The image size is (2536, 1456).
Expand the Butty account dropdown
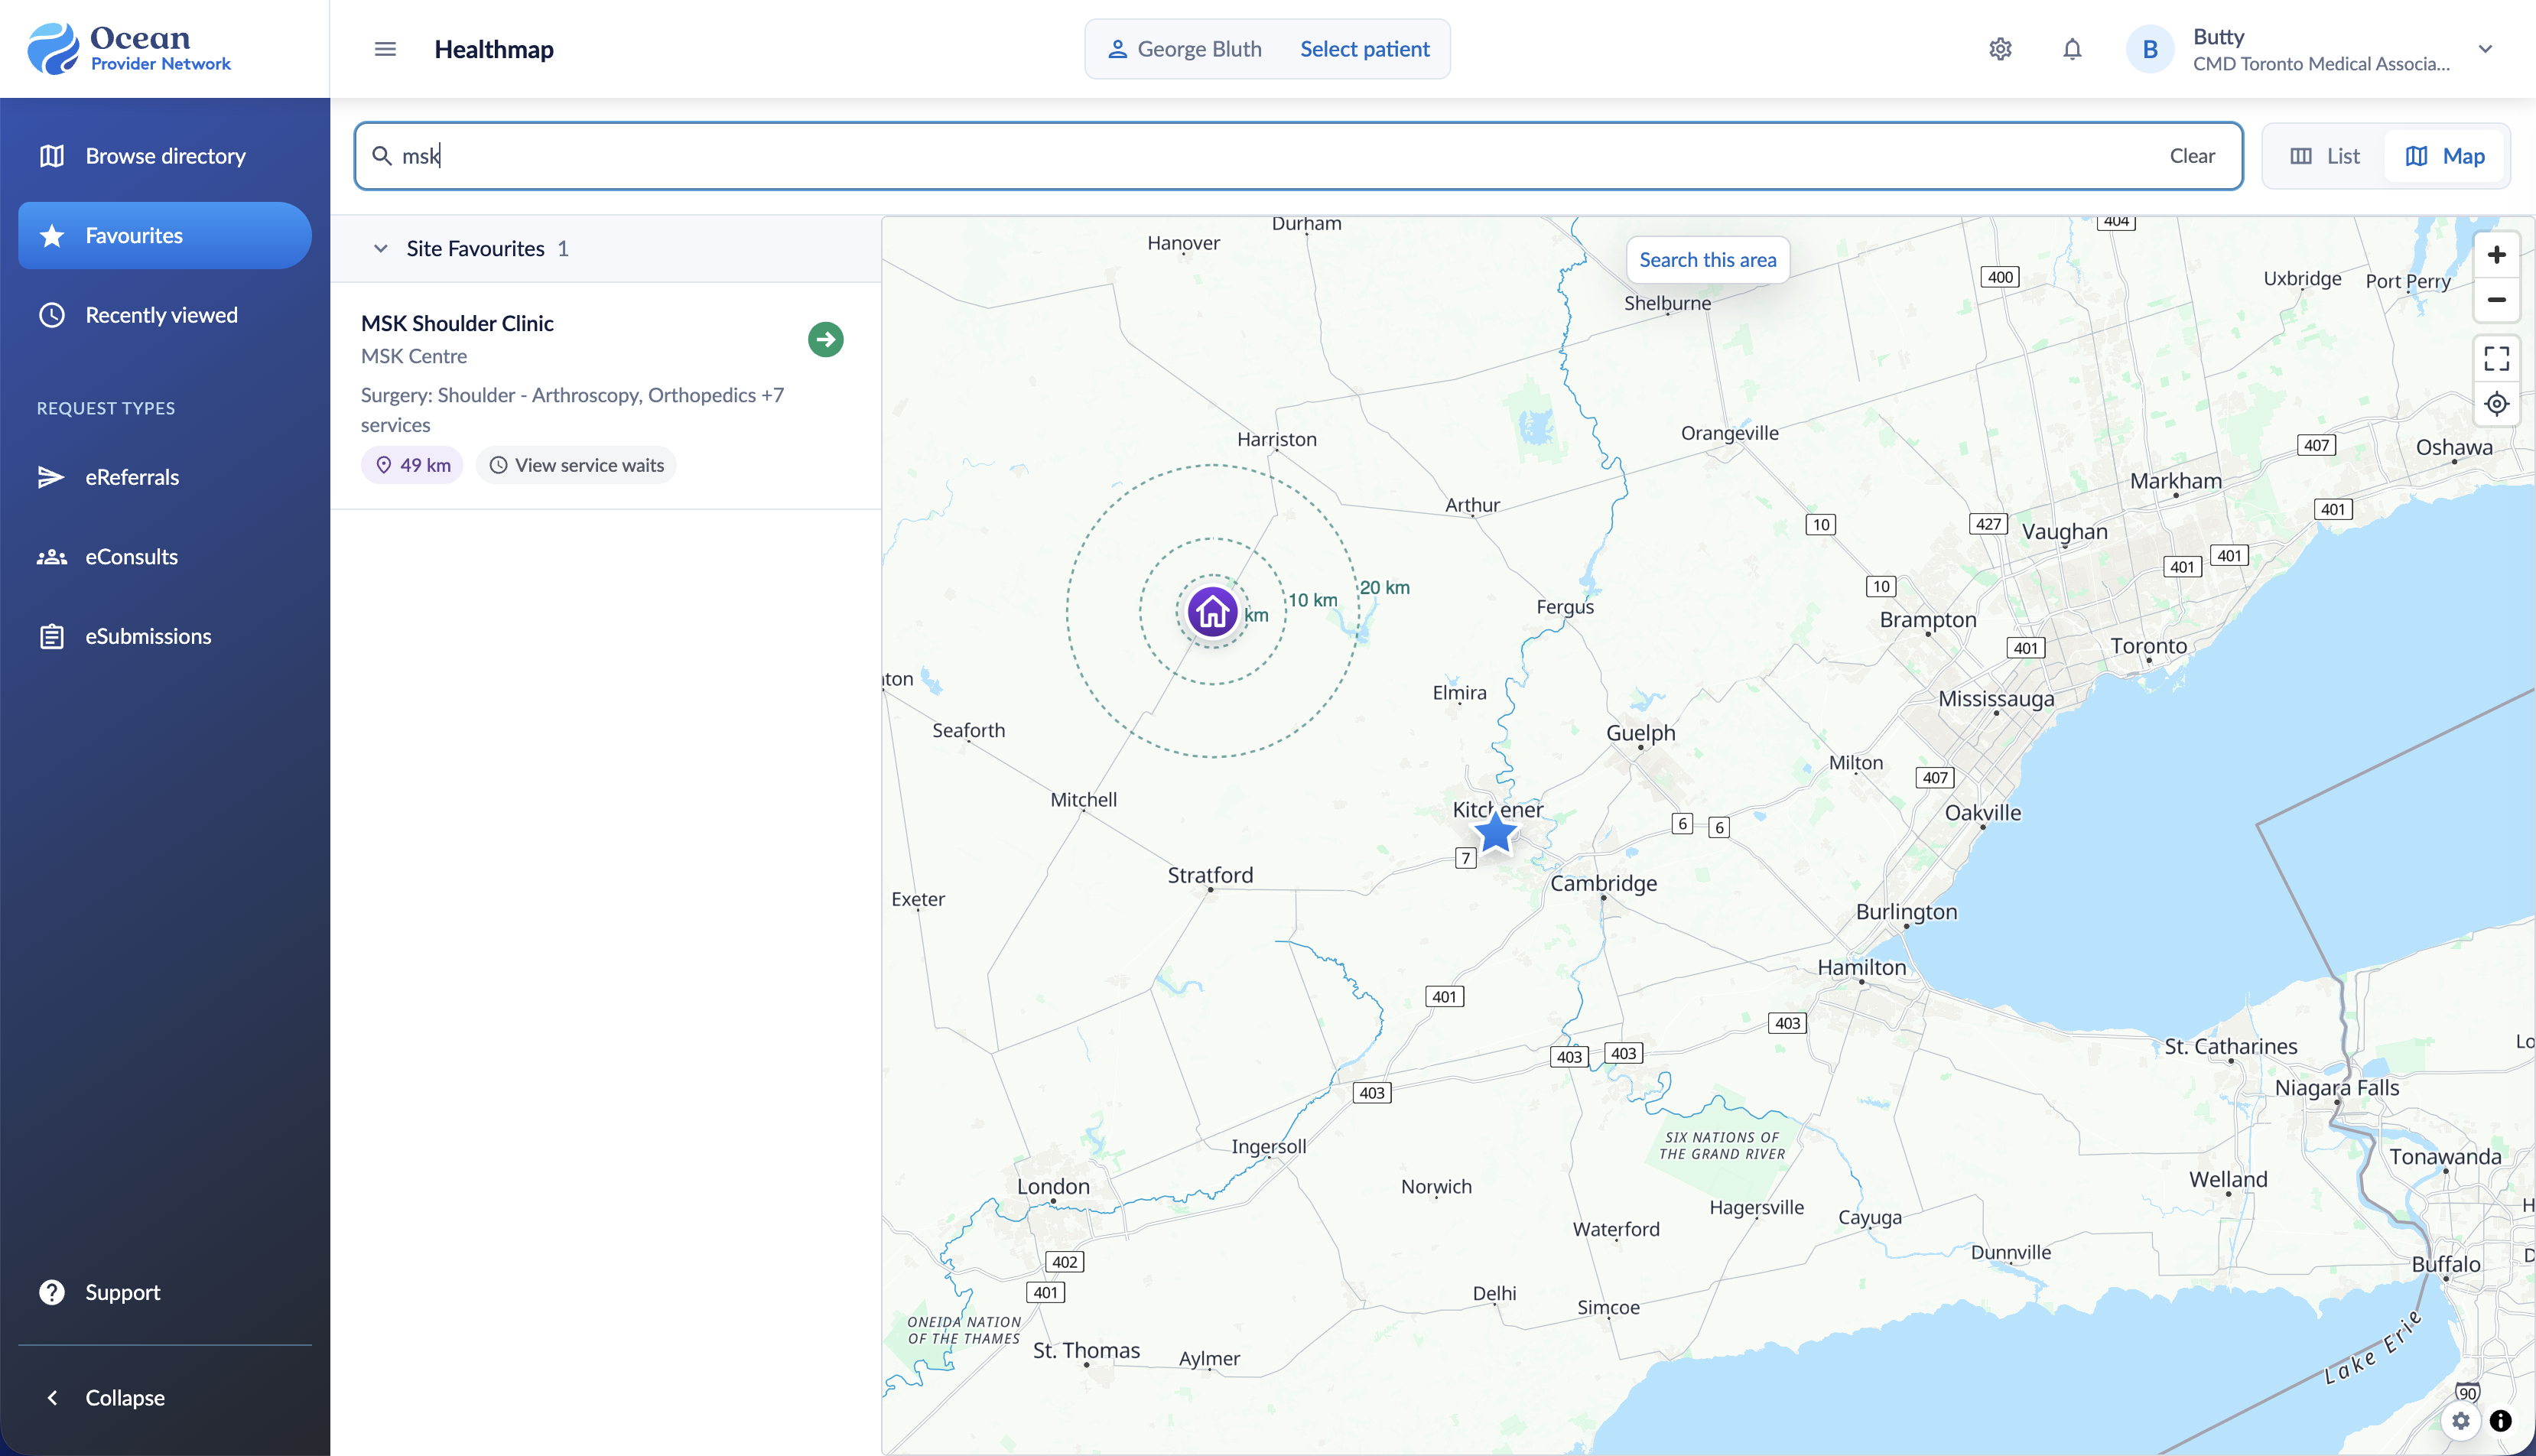[2485, 49]
